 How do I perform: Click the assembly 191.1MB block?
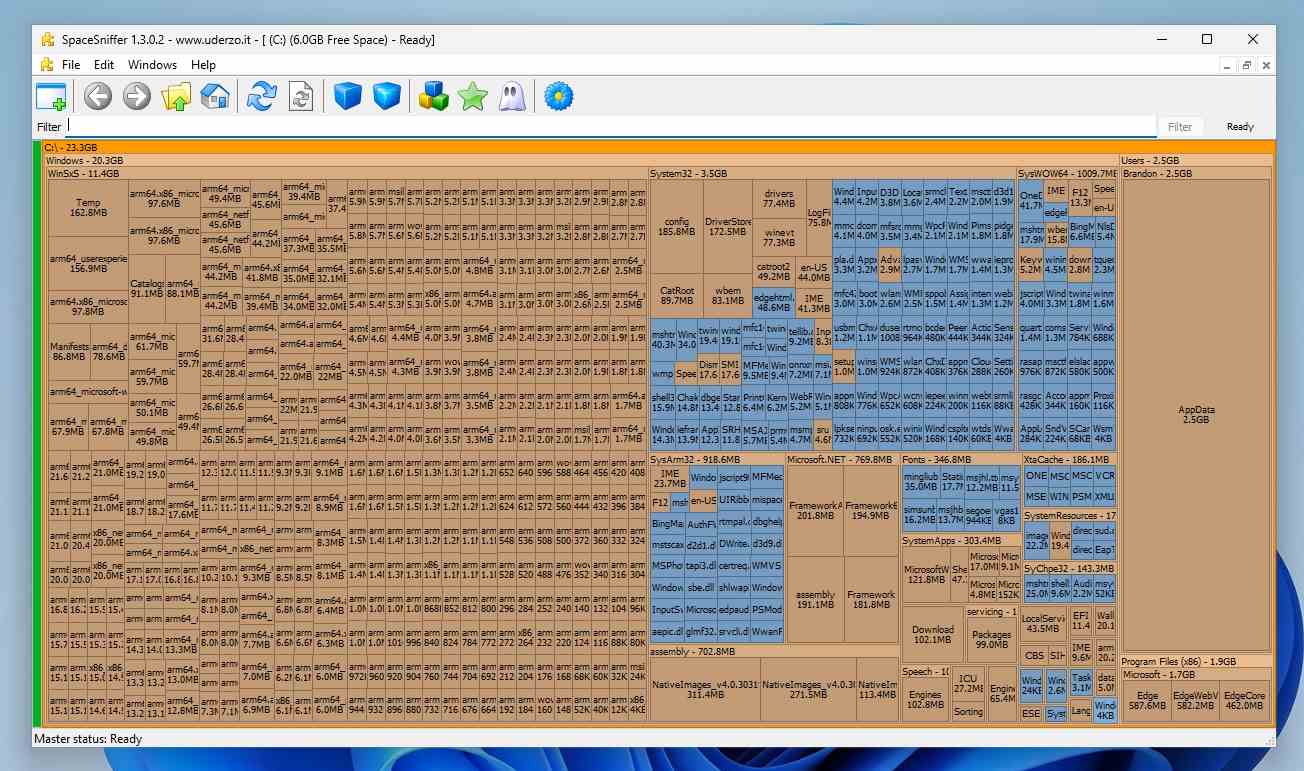point(815,600)
